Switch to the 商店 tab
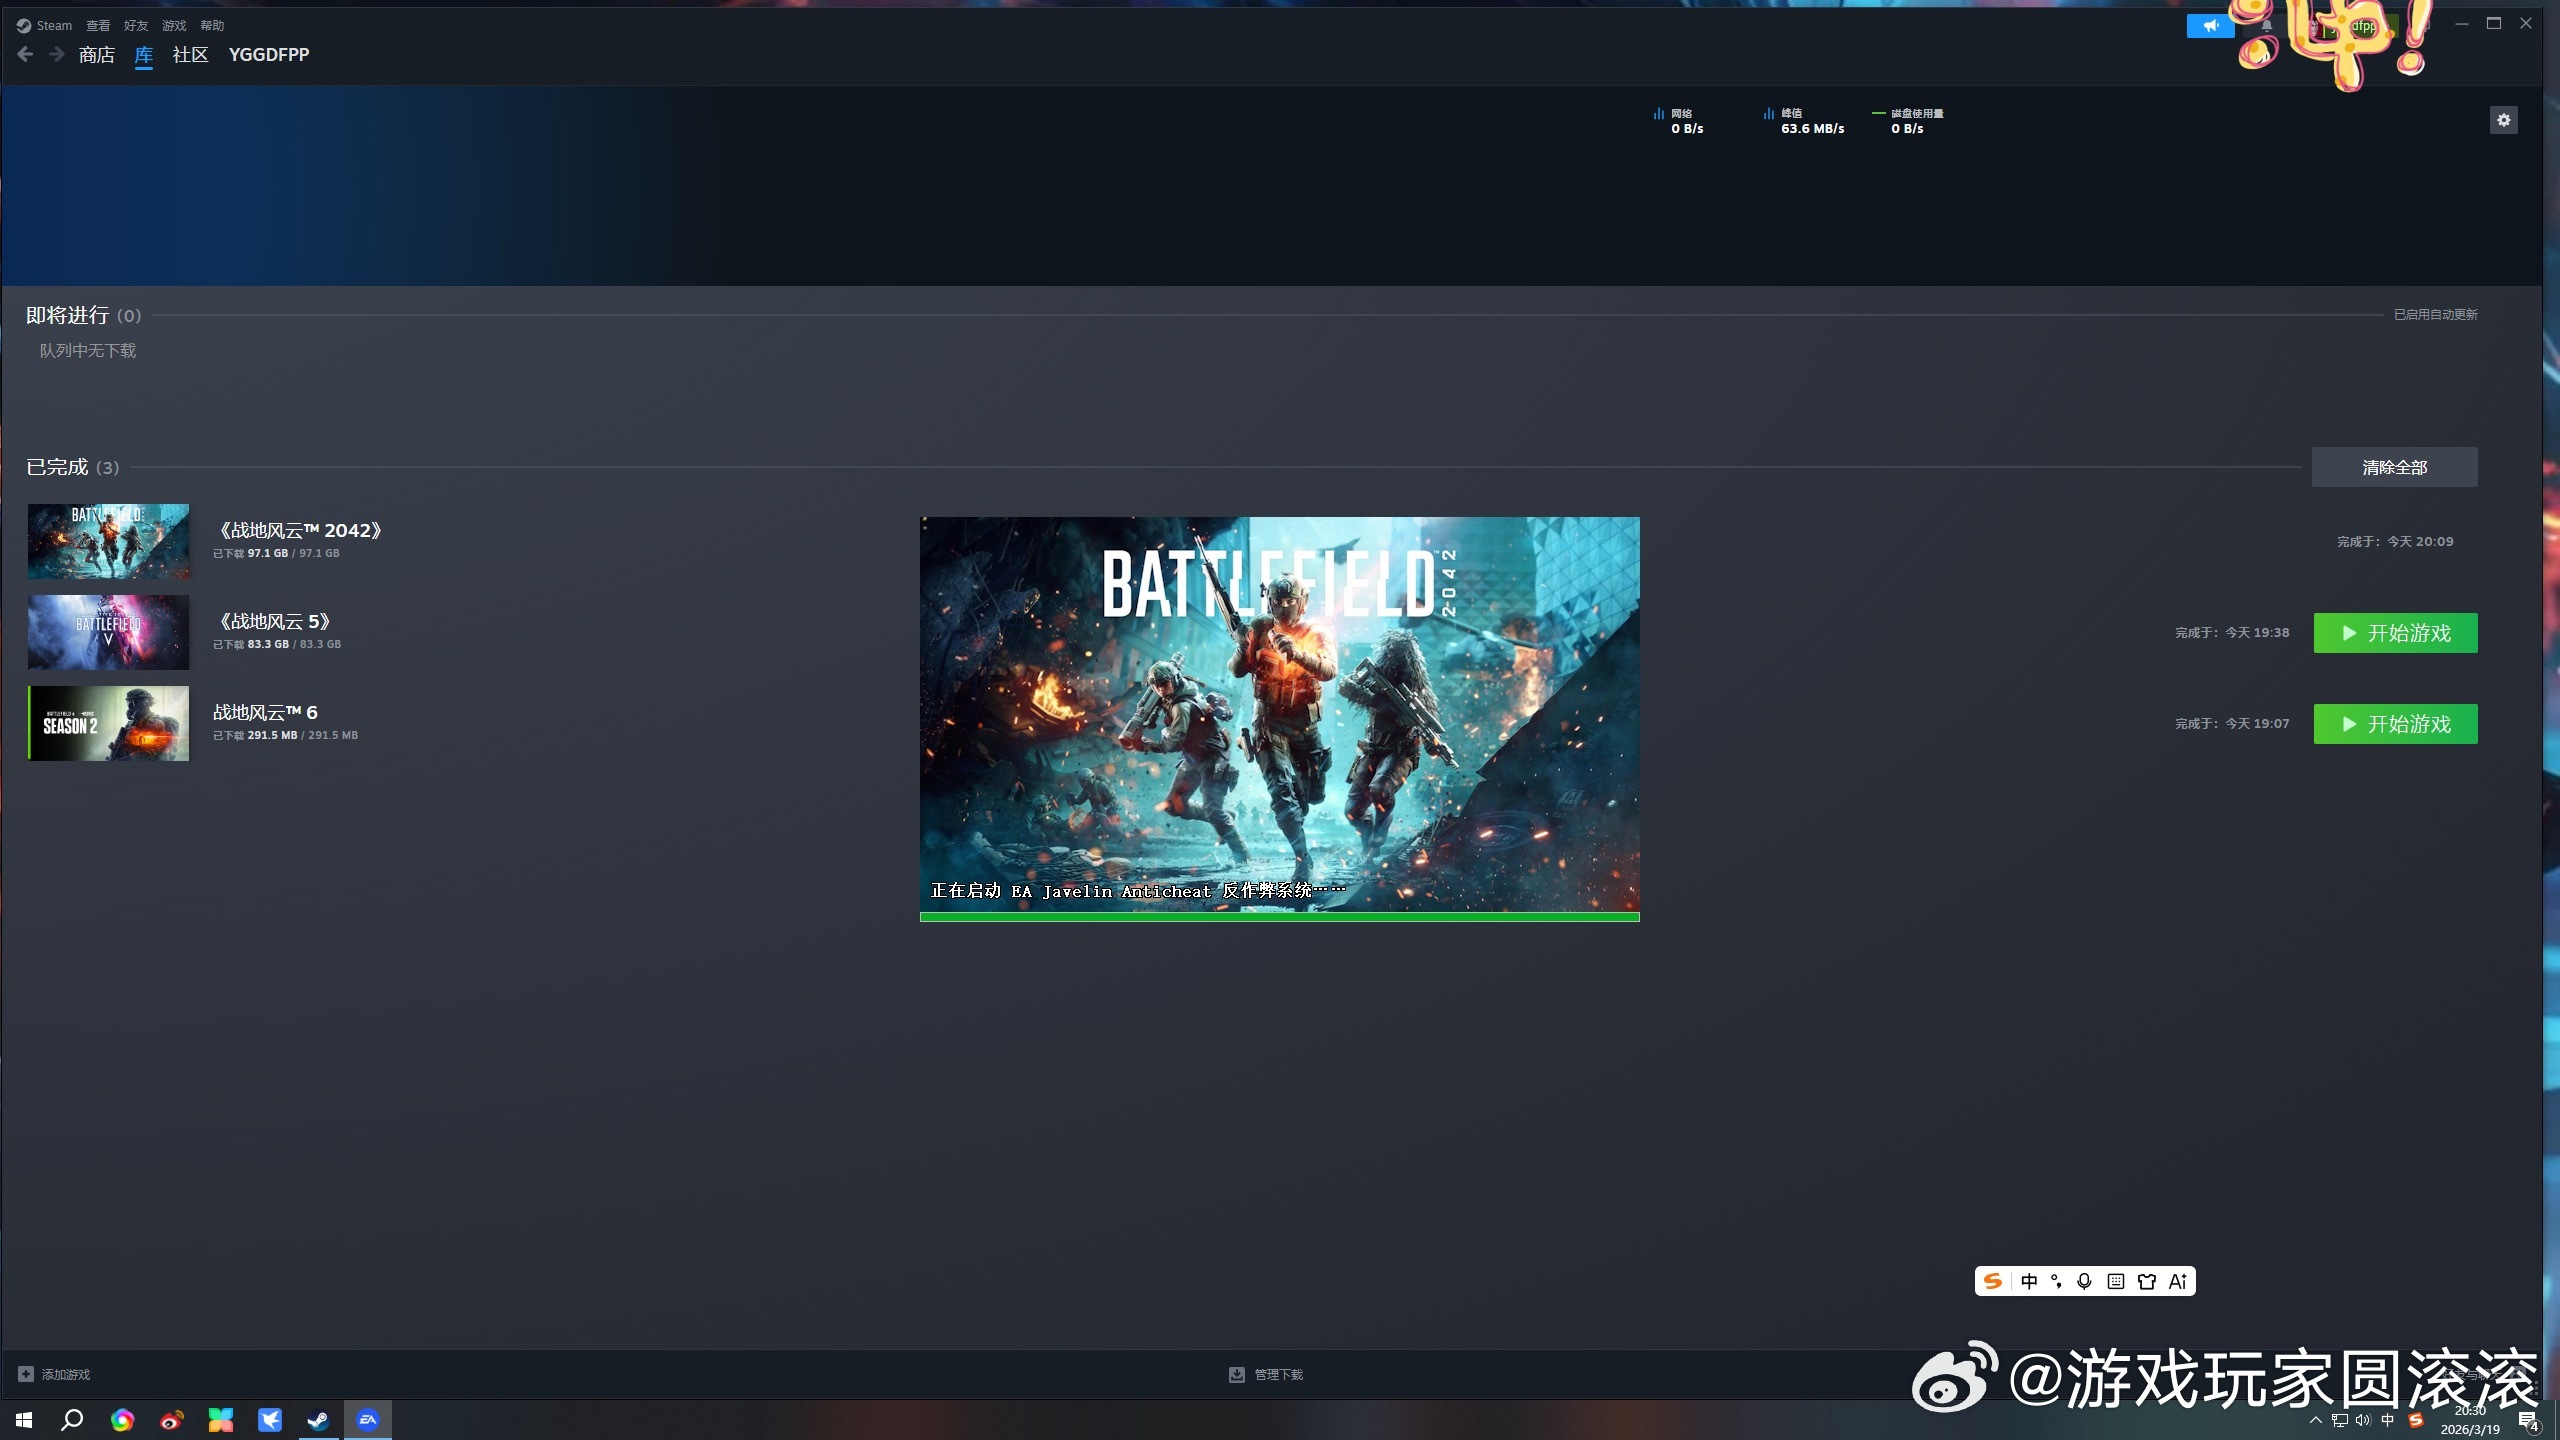The image size is (2560, 1440). pyautogui.click(x=97, y=54)
